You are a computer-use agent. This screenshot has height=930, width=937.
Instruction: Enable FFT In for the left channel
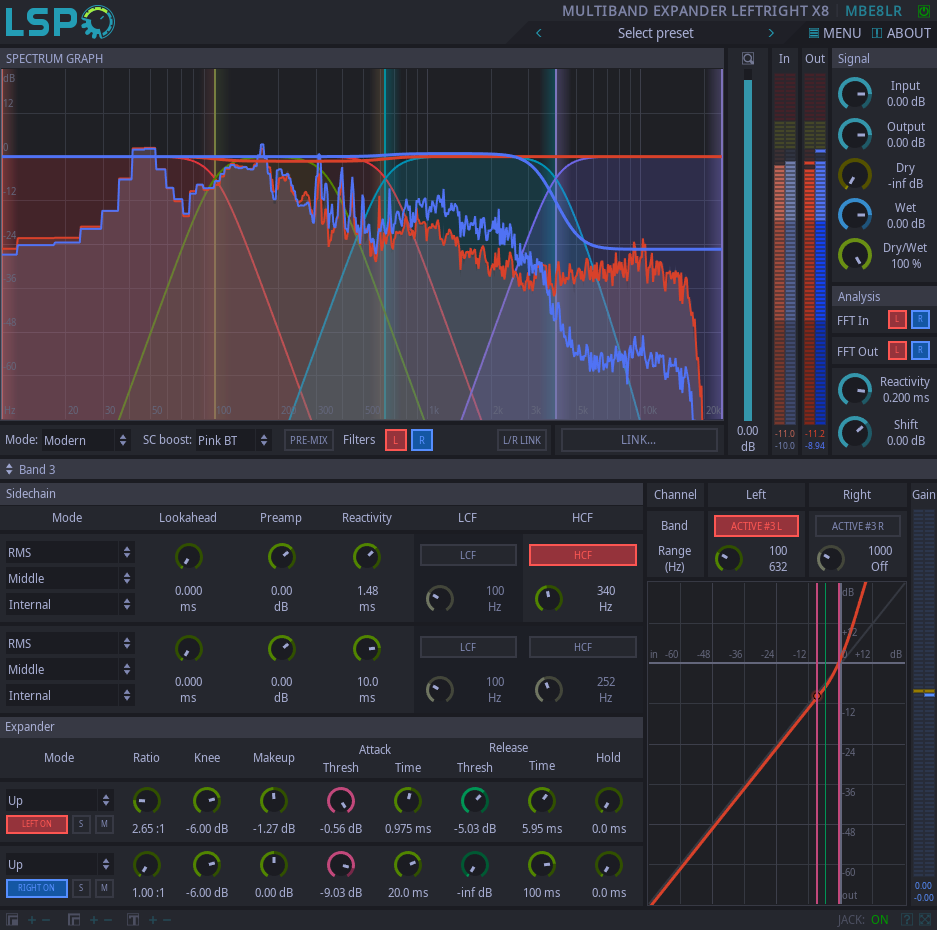click(x=897, y=320)
